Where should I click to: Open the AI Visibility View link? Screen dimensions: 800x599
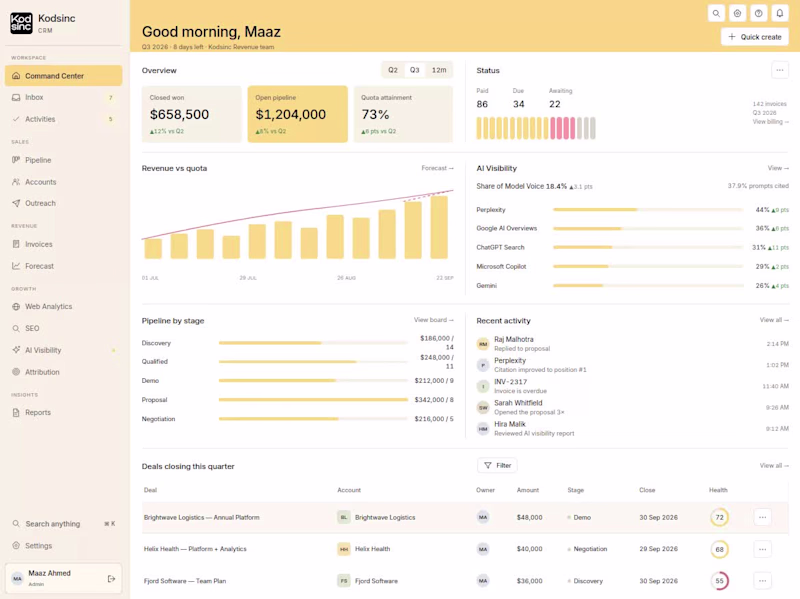point(778,168)
